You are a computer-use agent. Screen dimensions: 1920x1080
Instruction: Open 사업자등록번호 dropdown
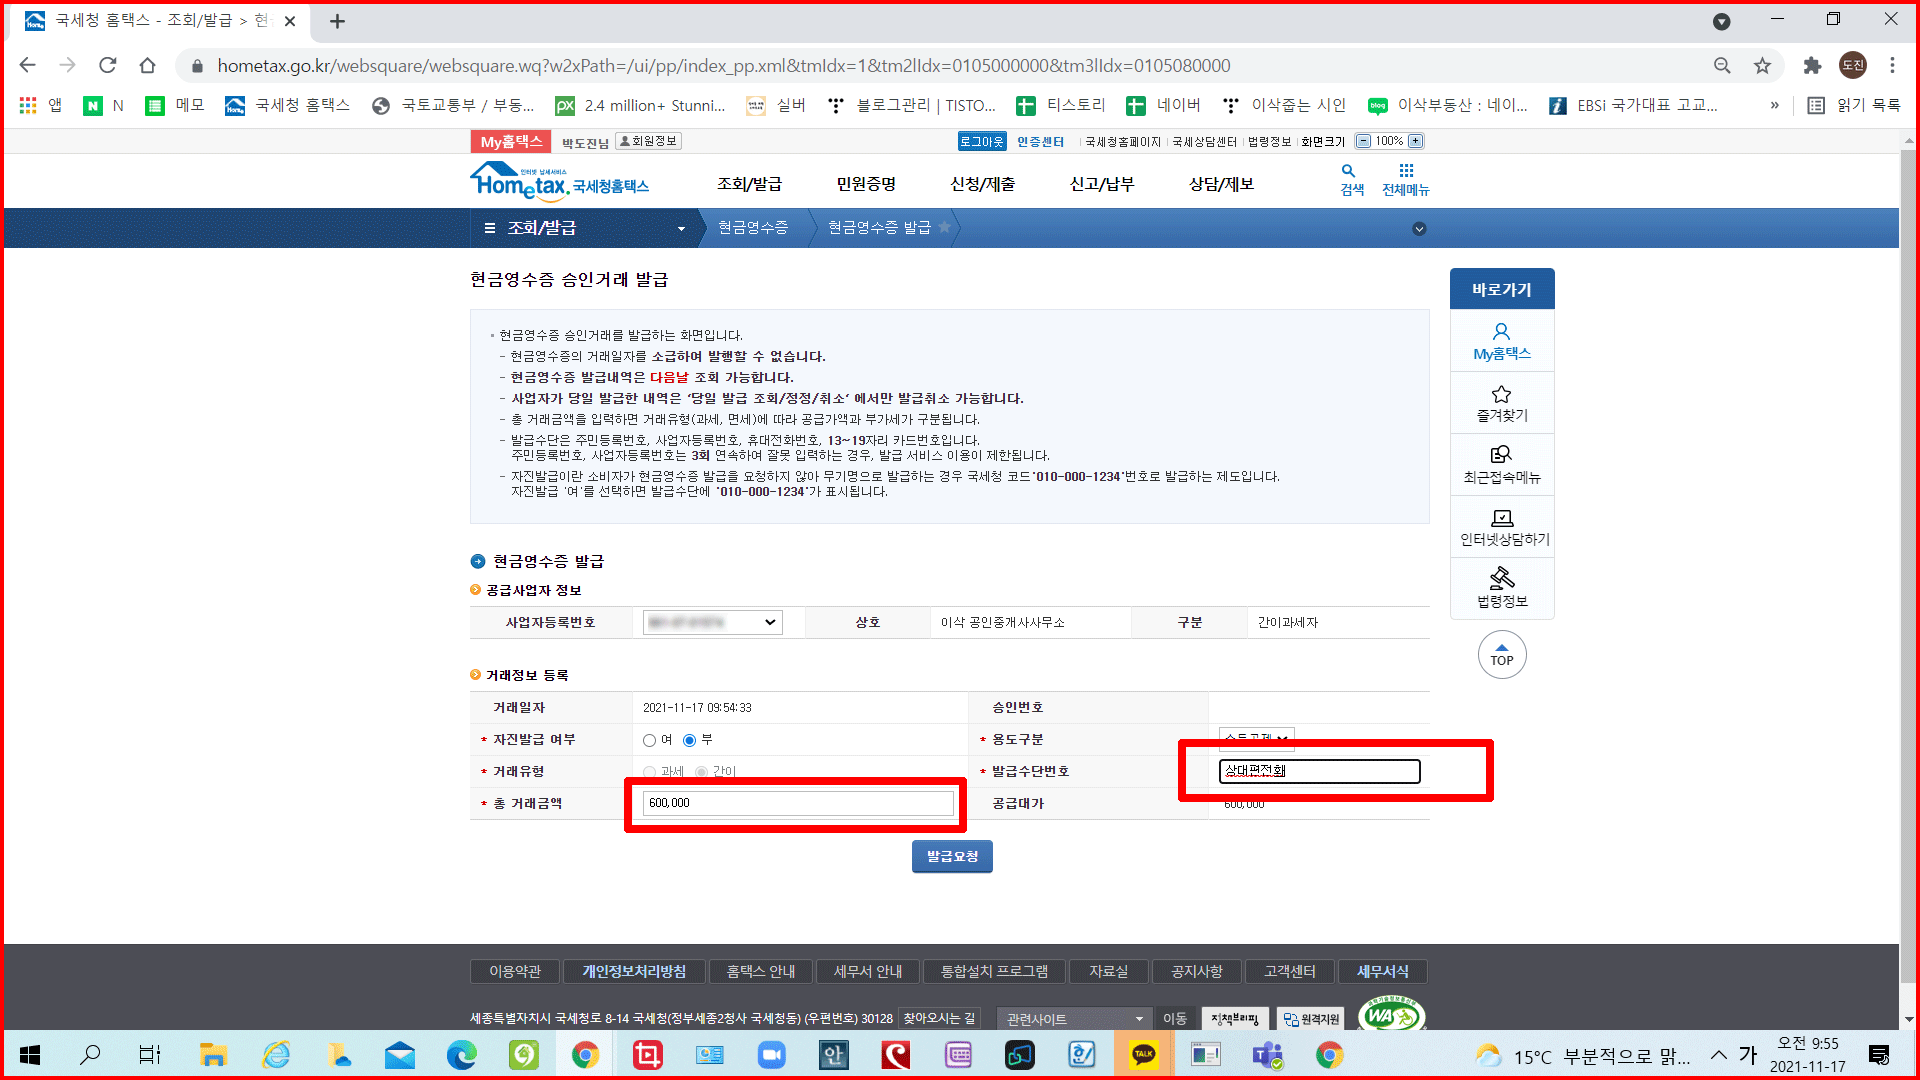[x=712, y=622]
